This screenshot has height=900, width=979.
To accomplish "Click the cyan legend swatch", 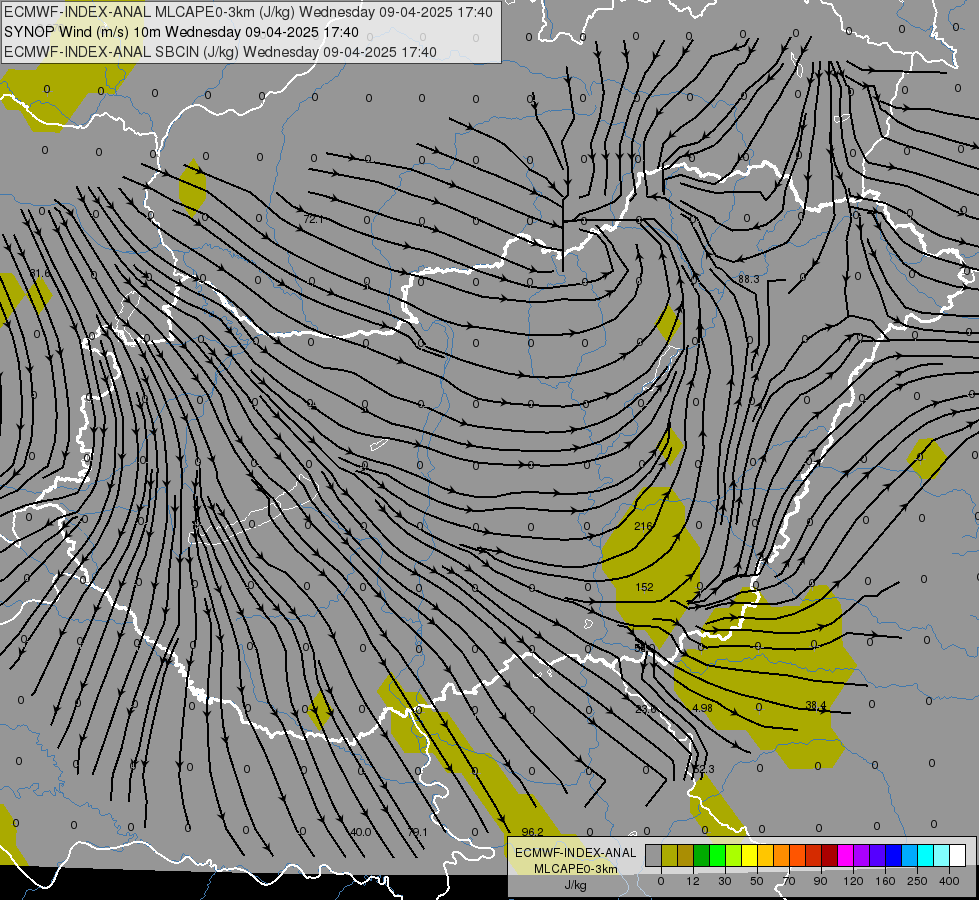I will coord(925,855).
